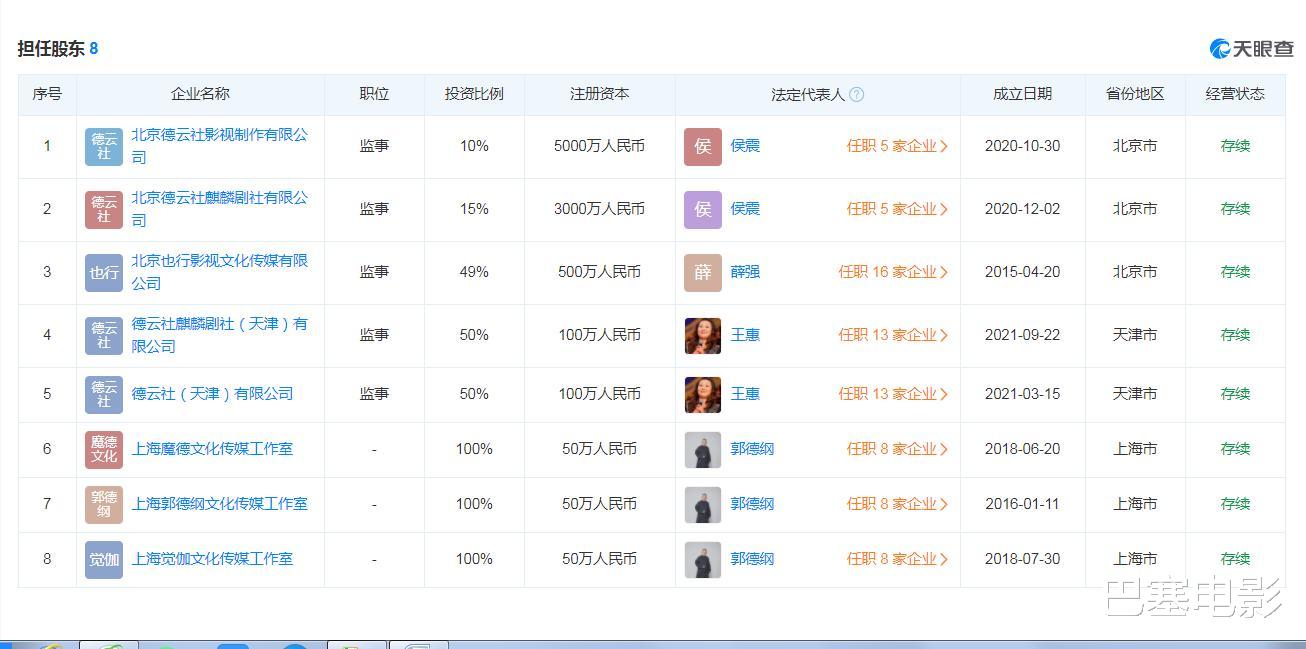The image size is (1306, 649).
Task: Click the 郭德纲 company logo tile
Action: 104,504
